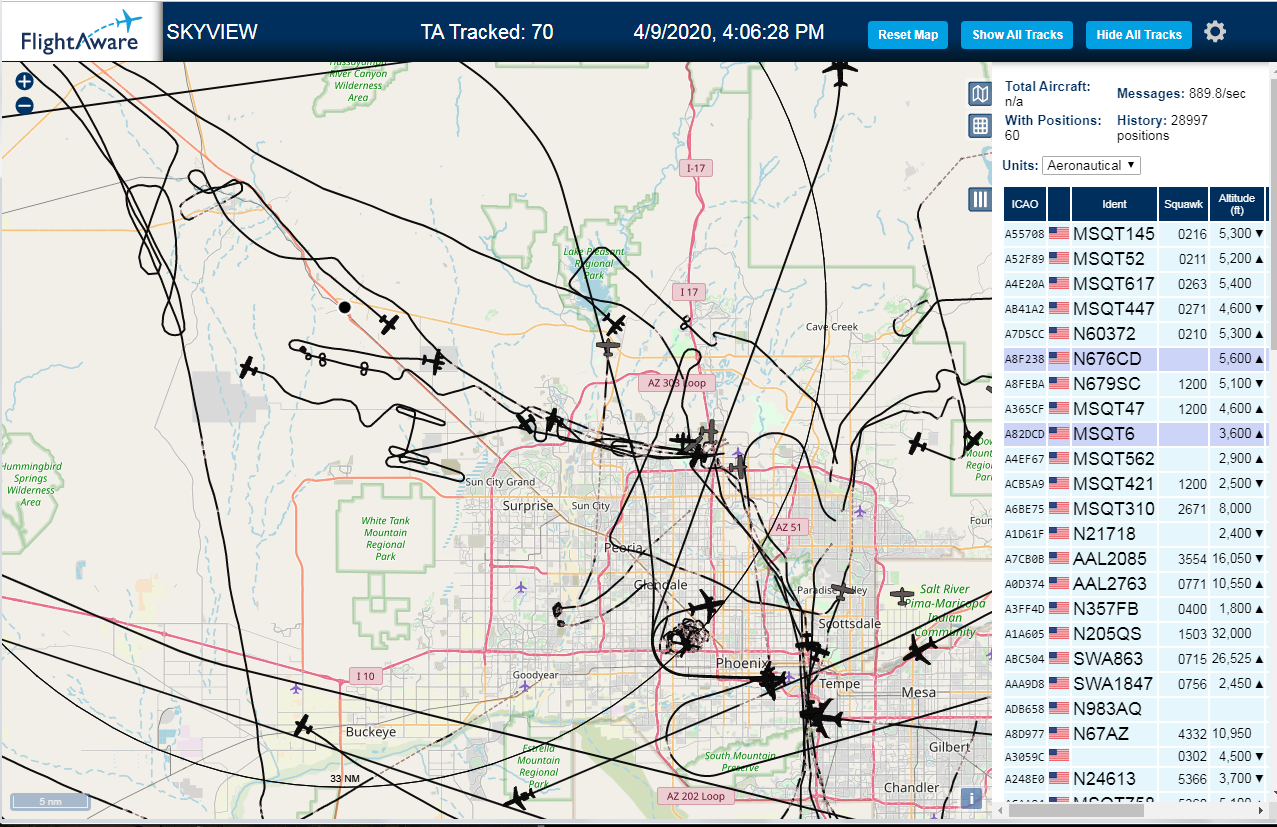Select the N21718 row
The height and width of the screenshot is (827, 1277).
(1135, 534)
